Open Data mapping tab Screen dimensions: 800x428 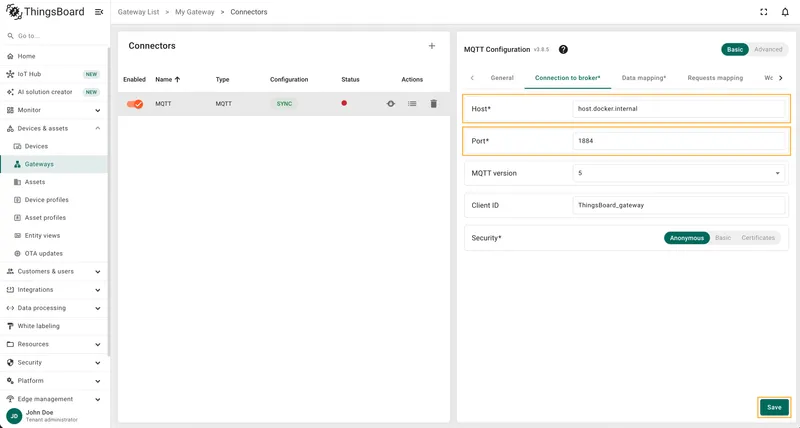click(x=644, y=78)
